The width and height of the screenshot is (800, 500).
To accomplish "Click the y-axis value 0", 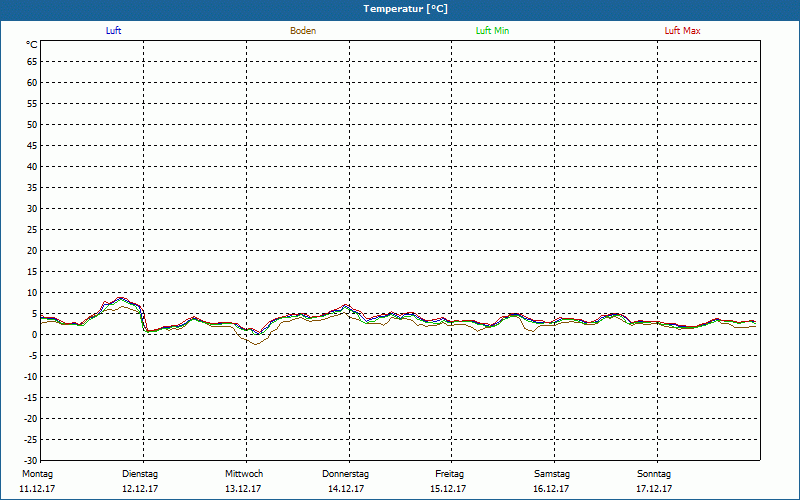I will coord(35,335).
